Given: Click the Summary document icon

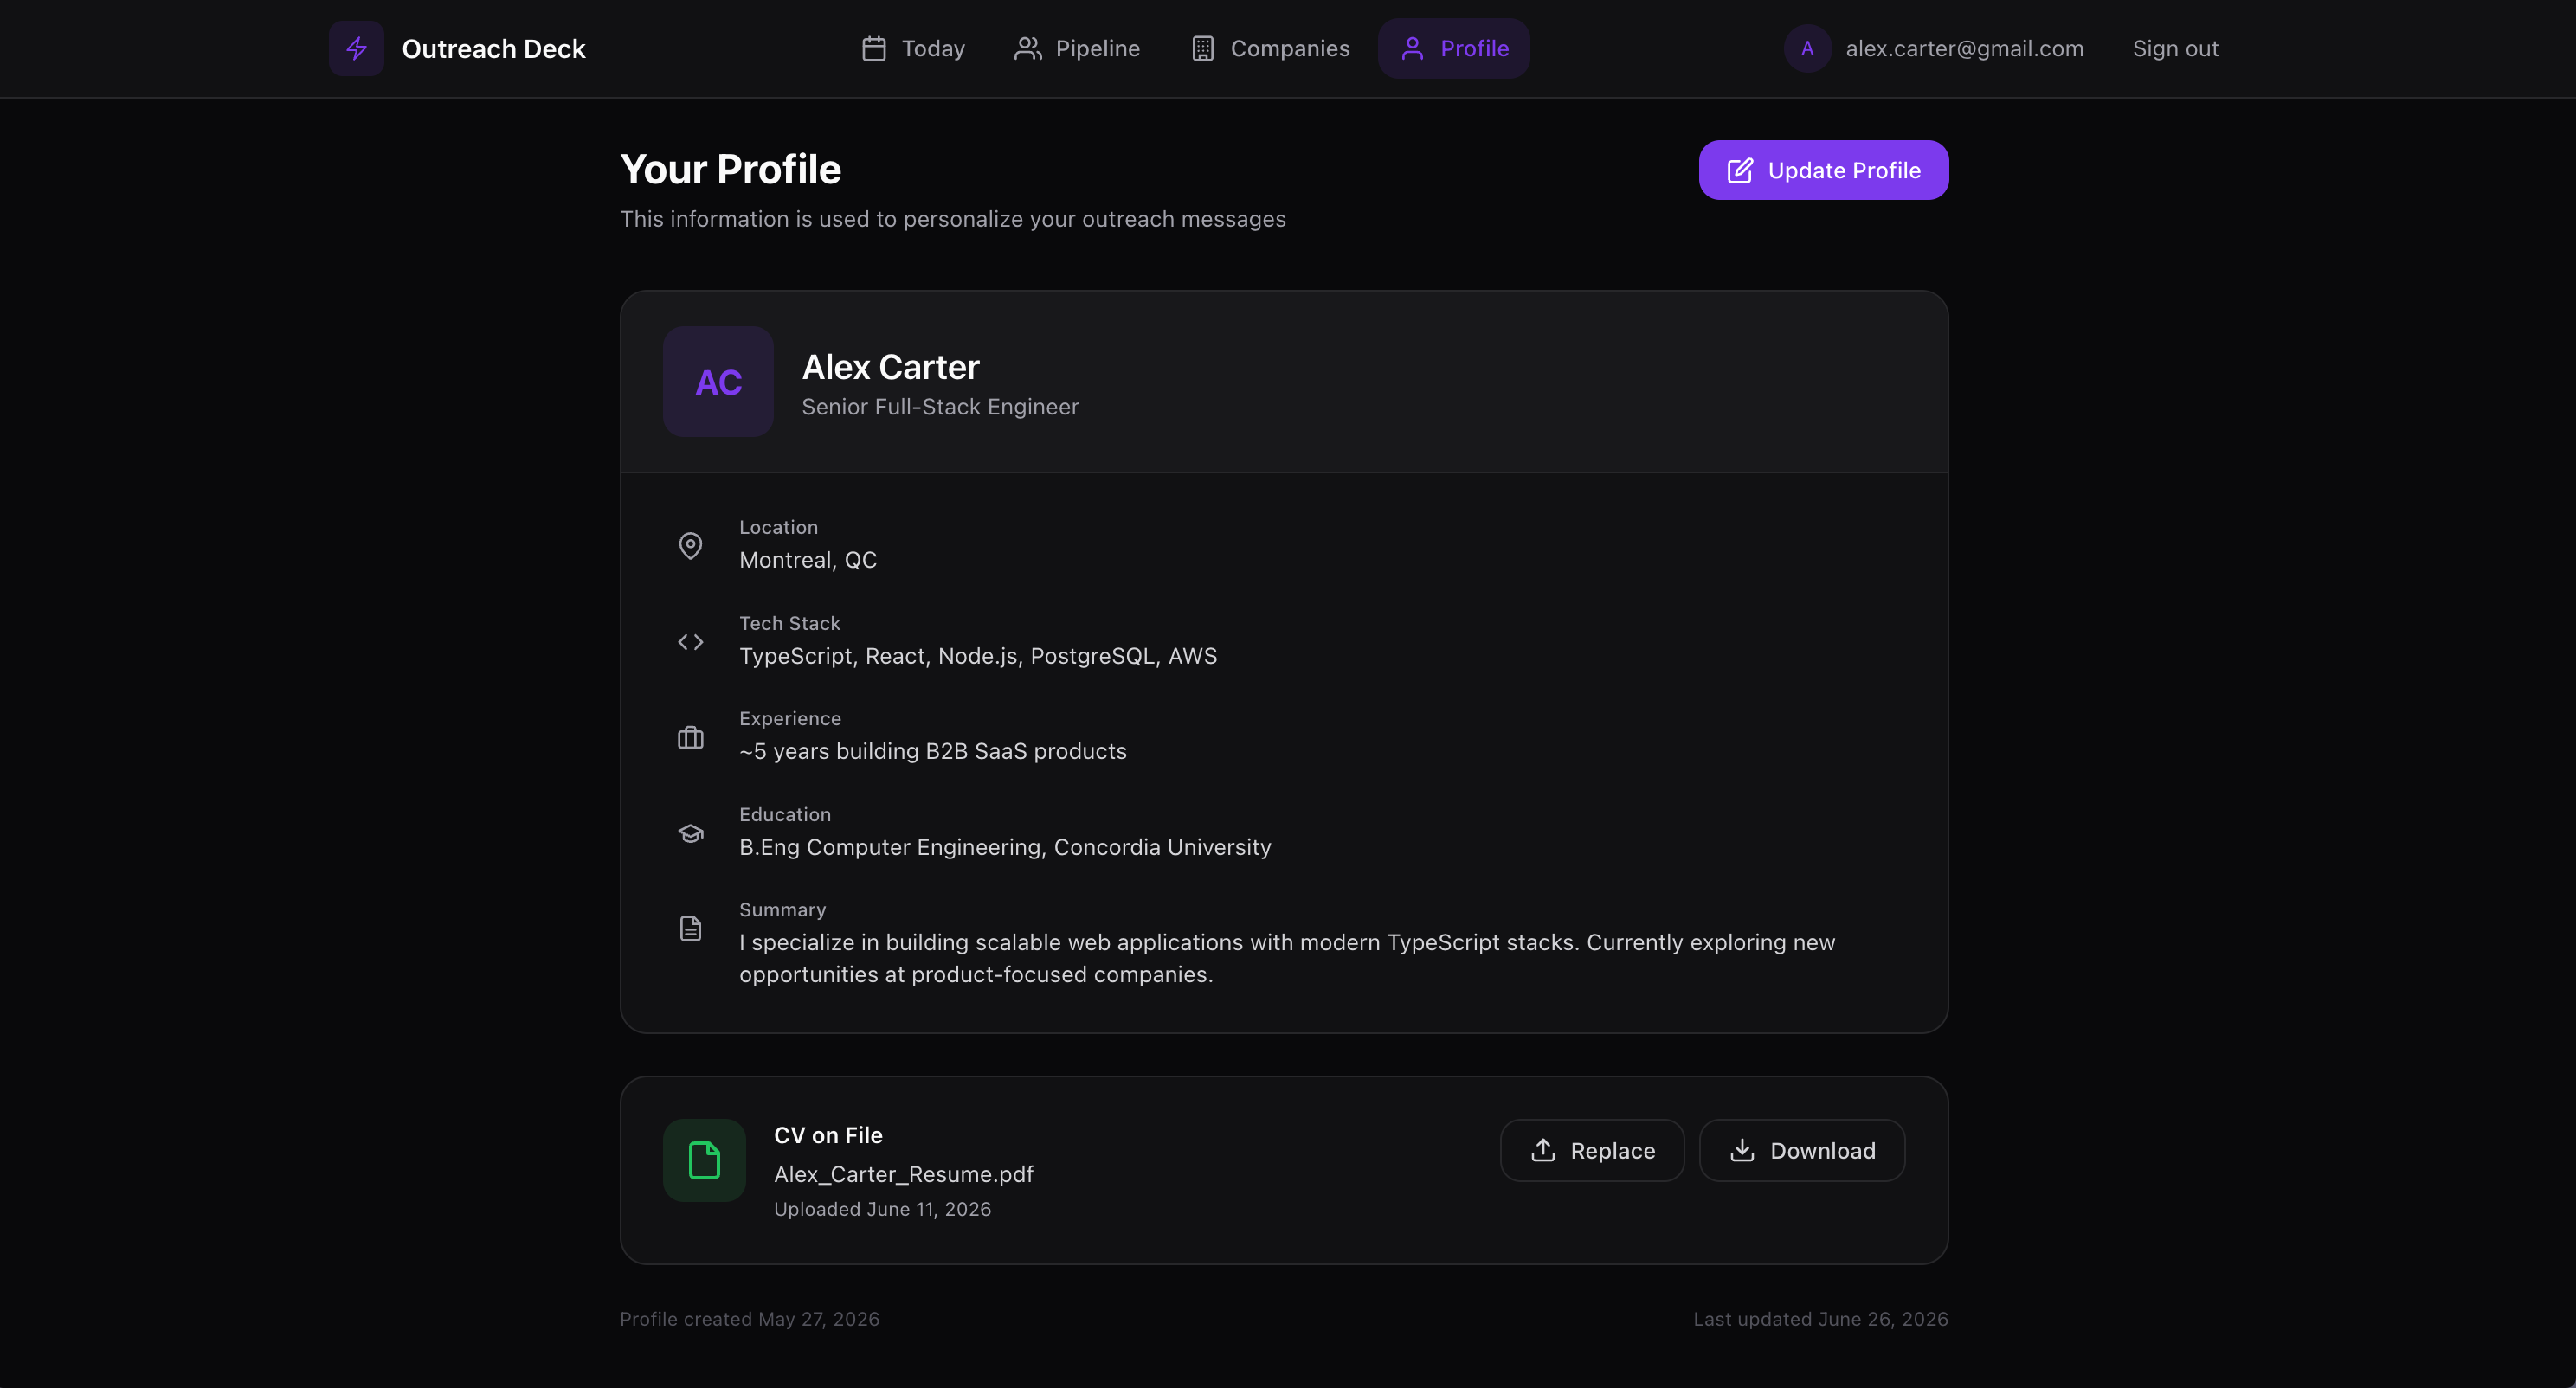Looking at the screenshot, I should tap(690, 928).
